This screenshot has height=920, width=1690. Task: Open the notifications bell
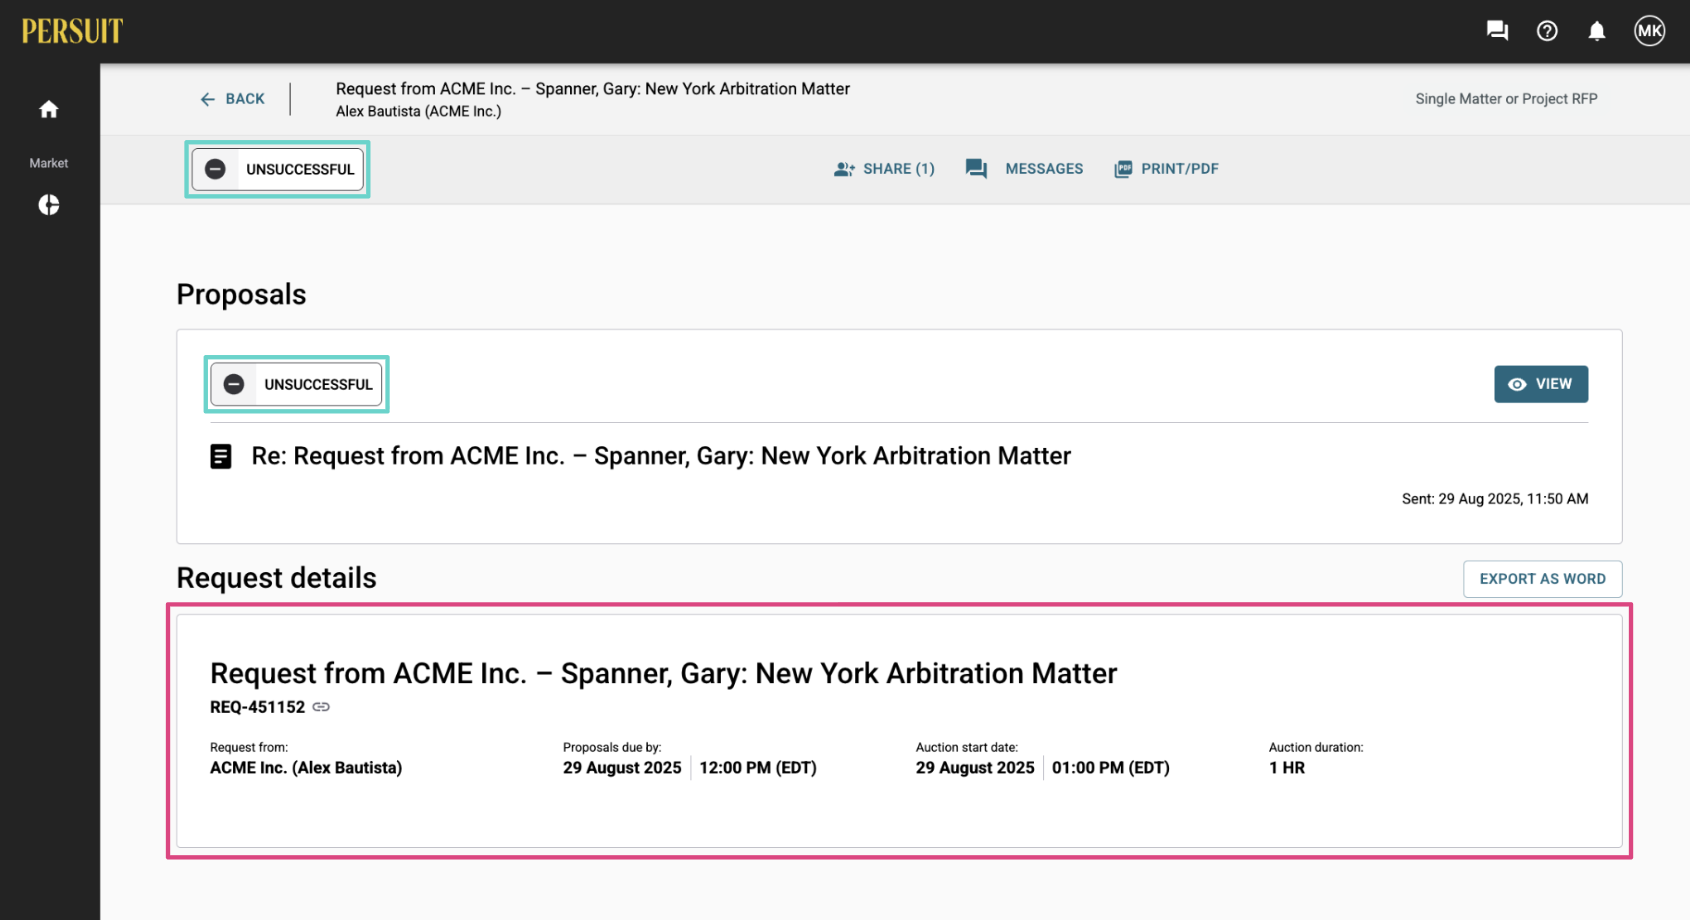coord(1597,31)
